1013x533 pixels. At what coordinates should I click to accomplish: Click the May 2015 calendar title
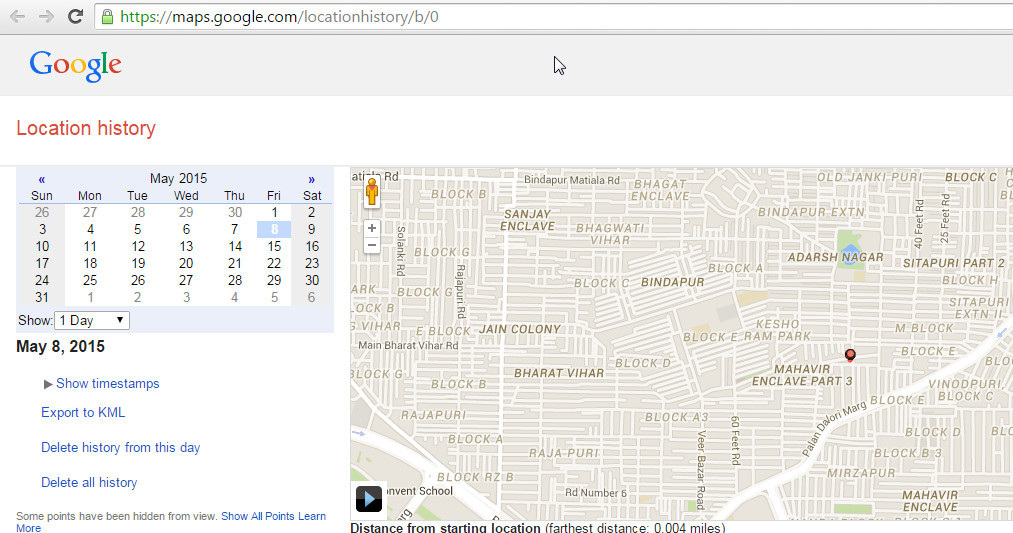click(x=178, y=178)
